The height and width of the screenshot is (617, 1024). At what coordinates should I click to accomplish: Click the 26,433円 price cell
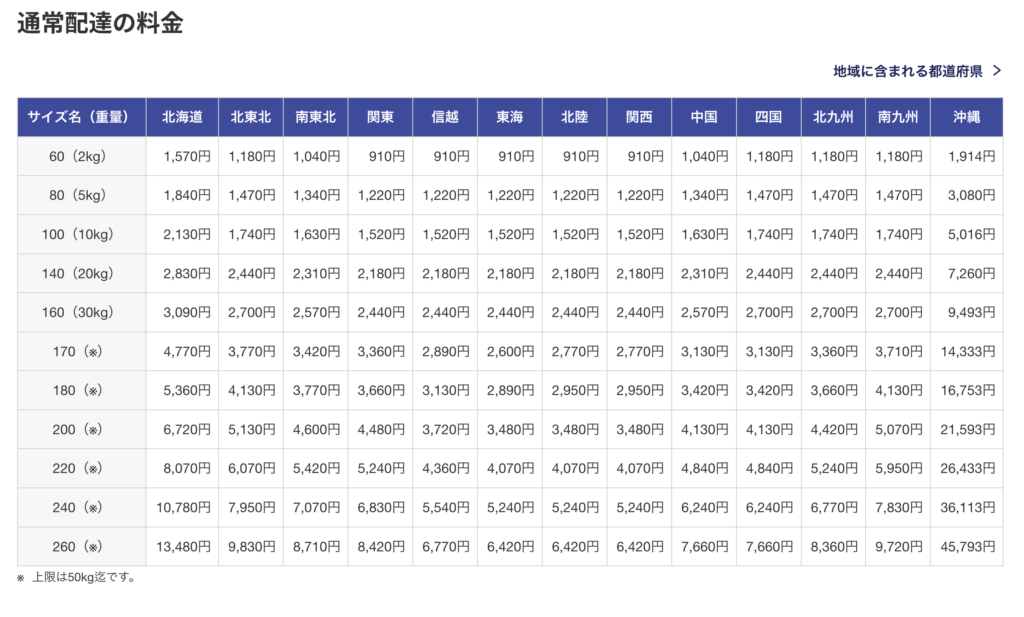tap(967, 468)
